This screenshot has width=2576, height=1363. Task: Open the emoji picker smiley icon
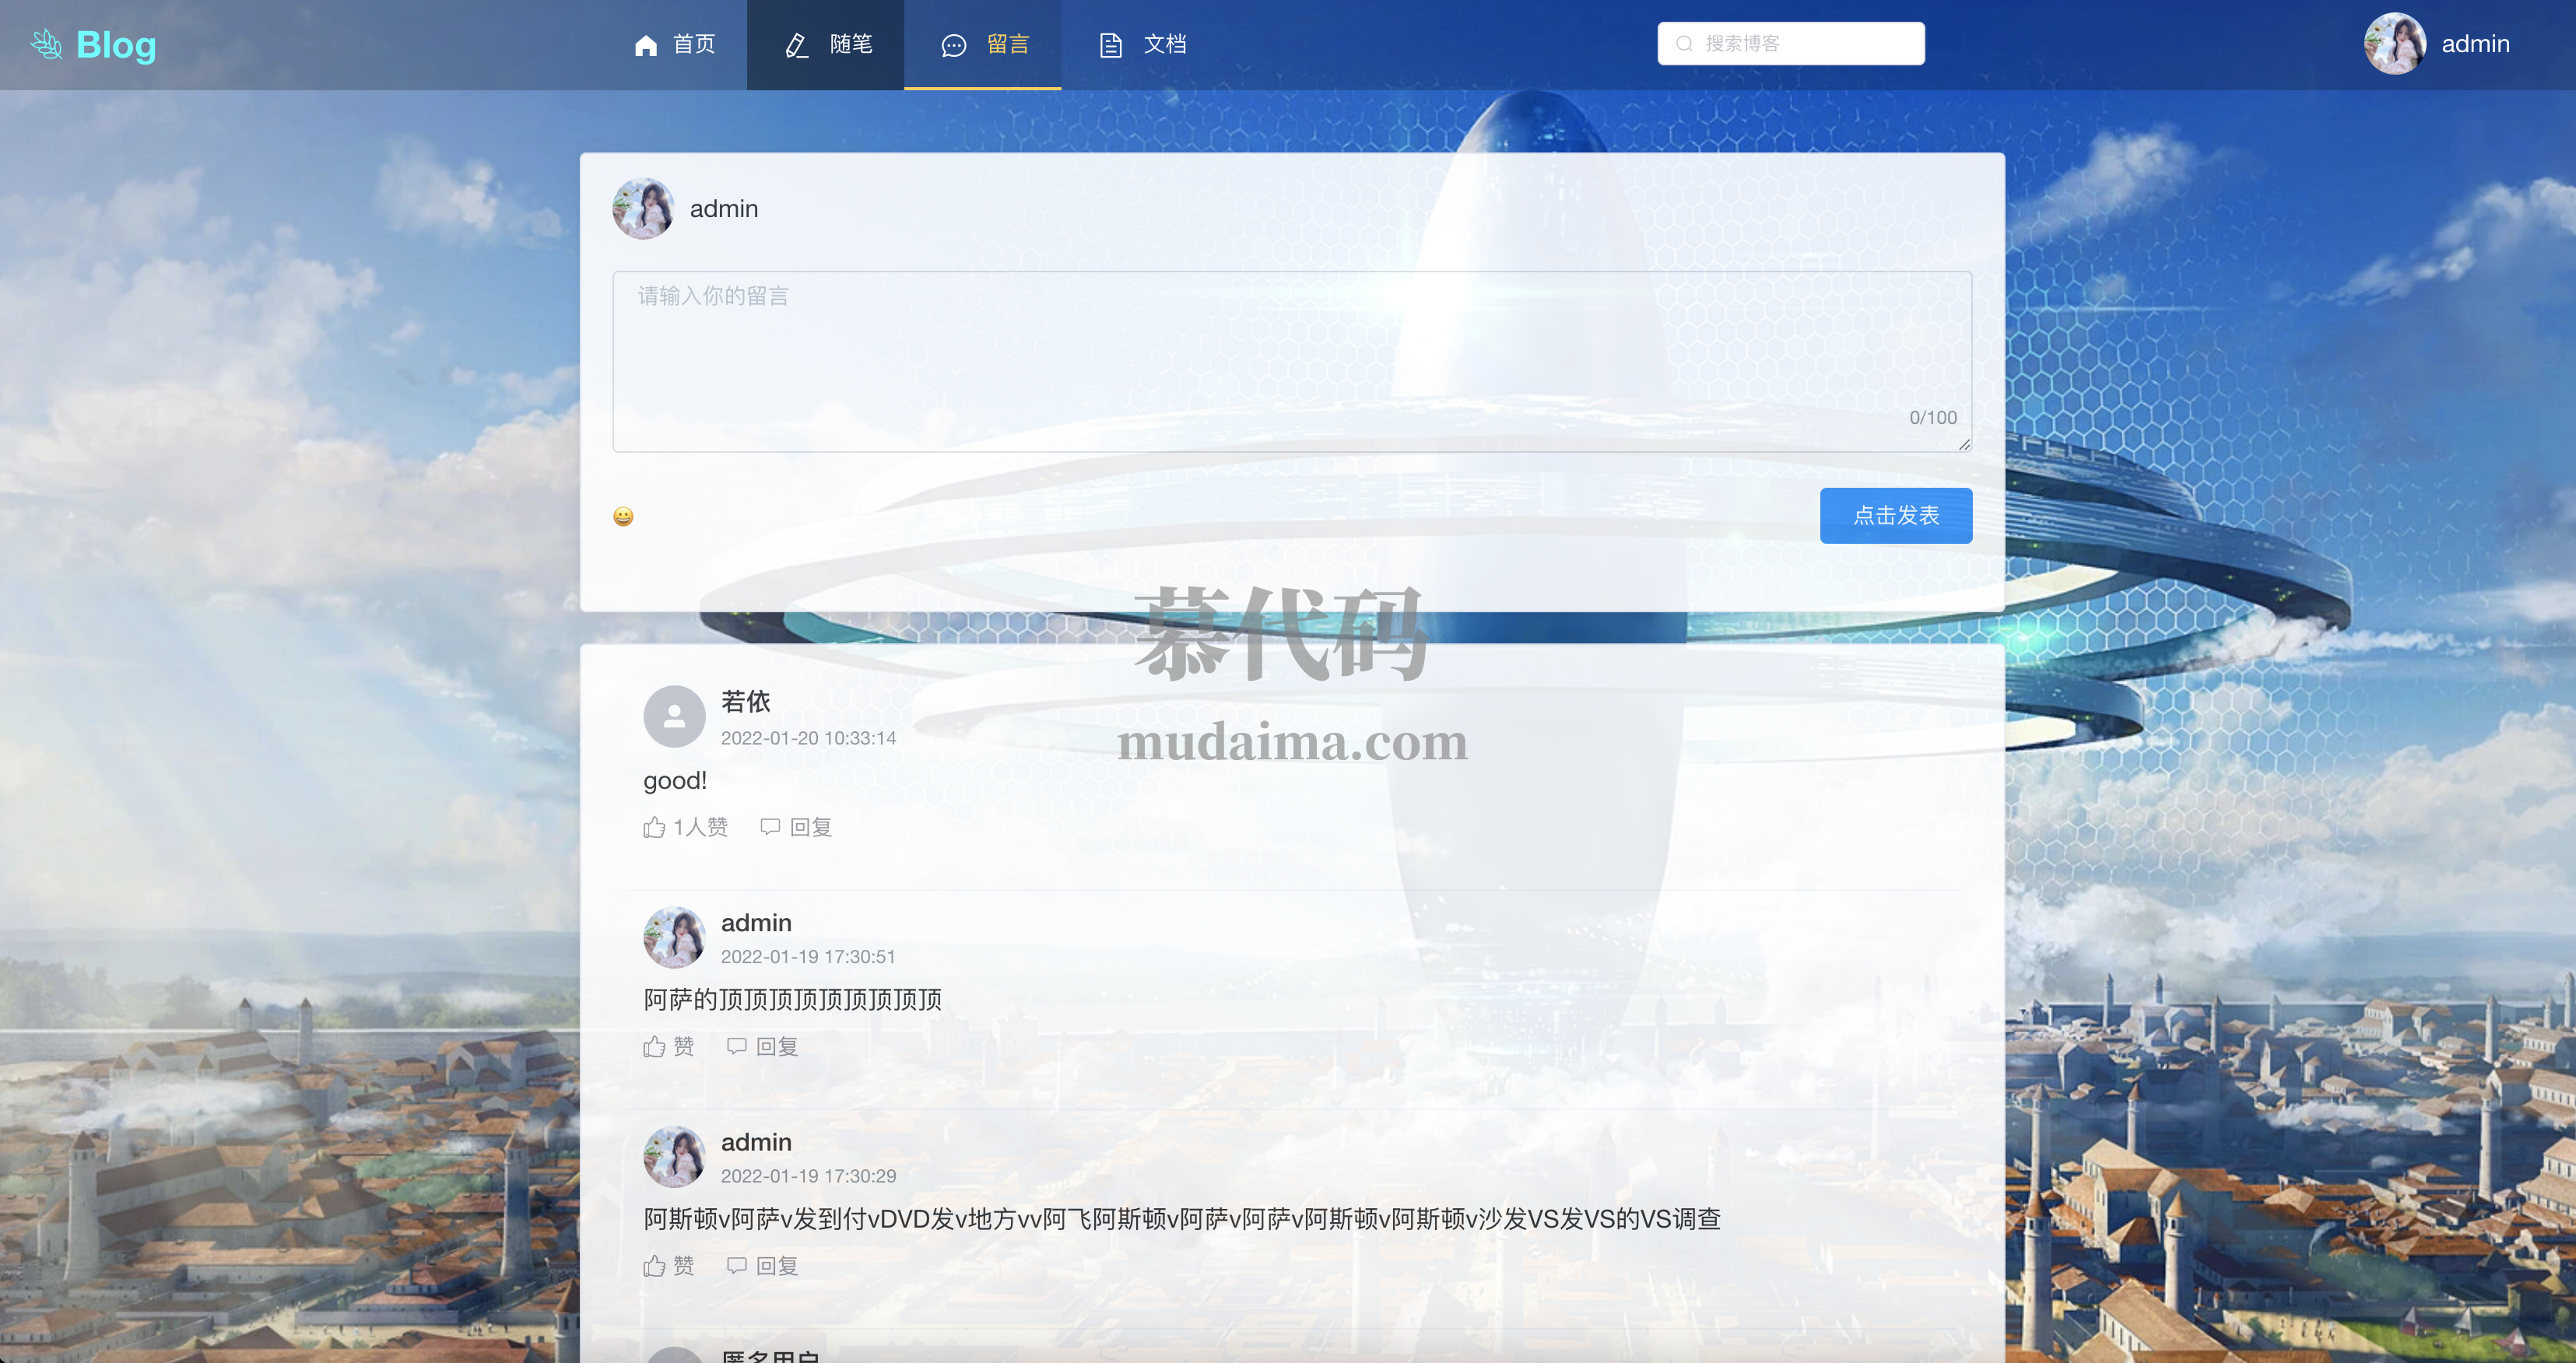(x=623, y=516)
